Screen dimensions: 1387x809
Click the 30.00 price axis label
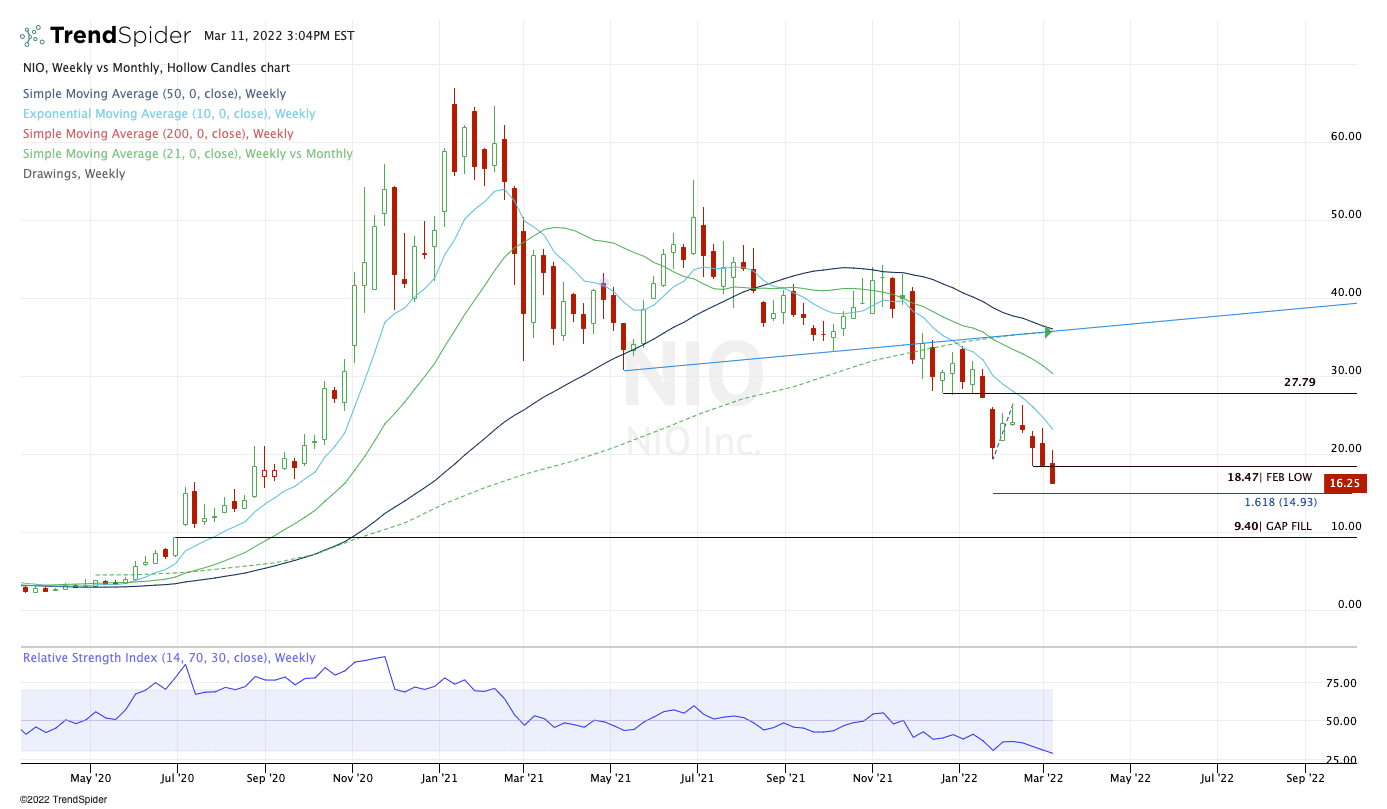coord(1347,371)
